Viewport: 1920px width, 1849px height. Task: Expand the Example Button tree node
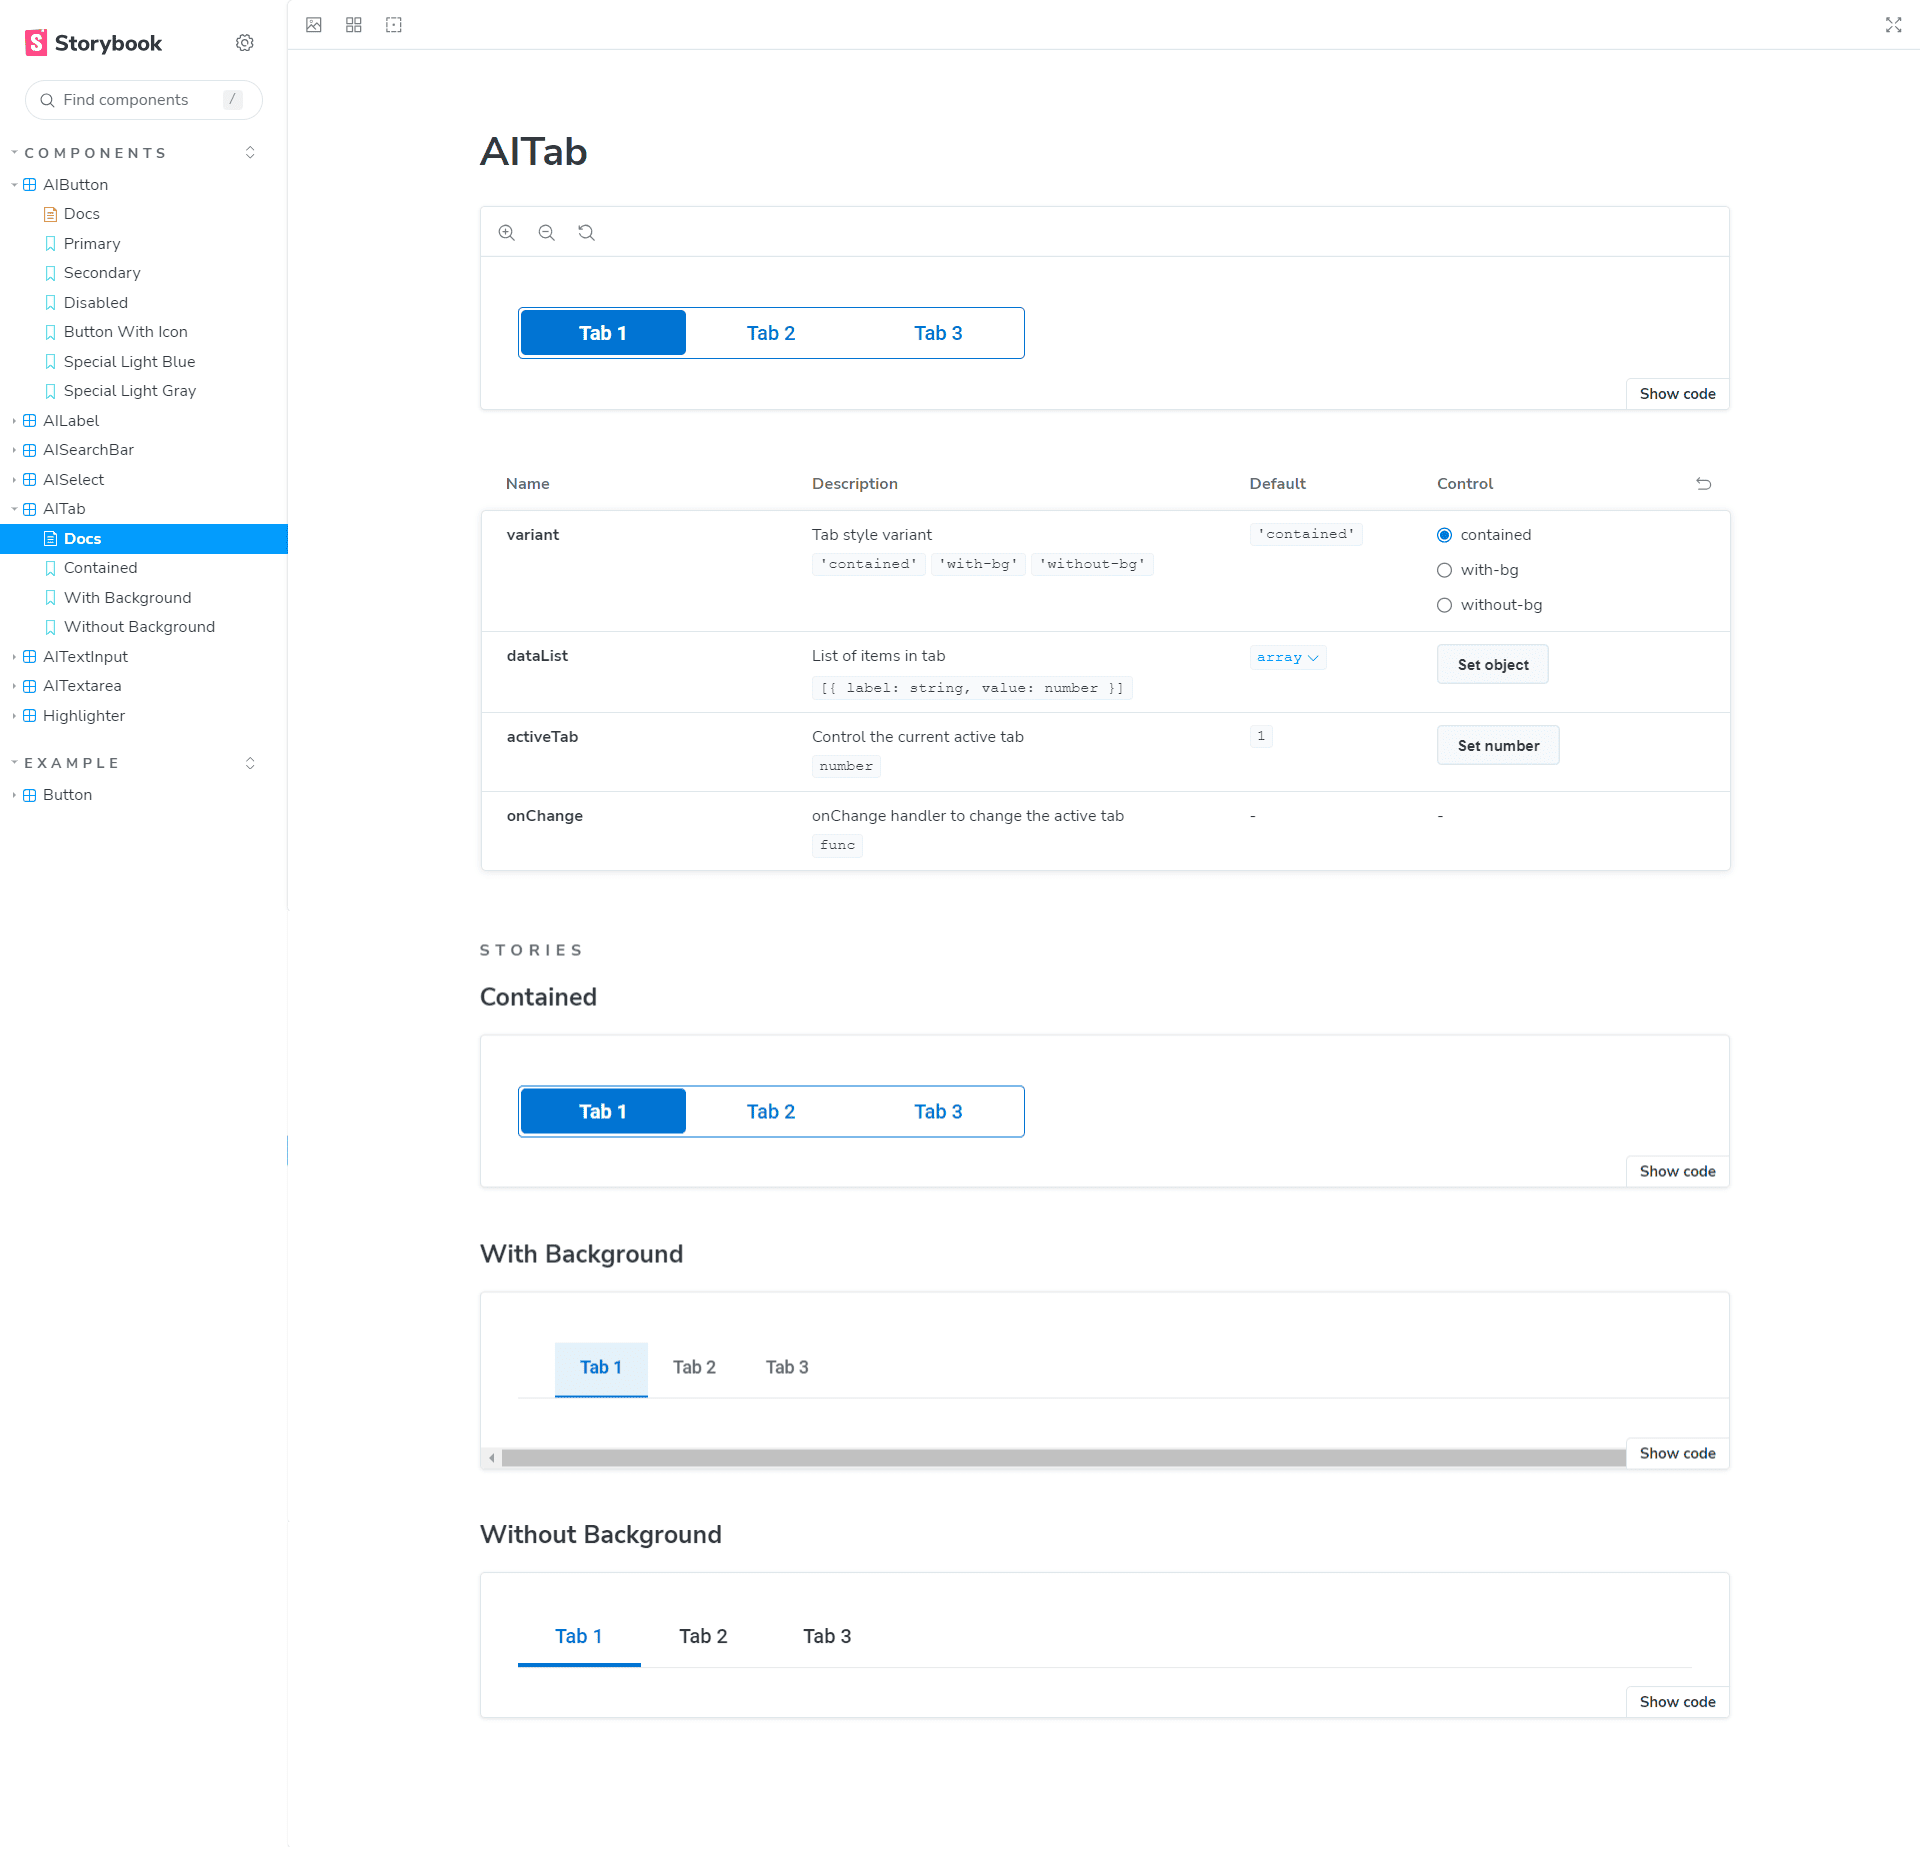14,795
